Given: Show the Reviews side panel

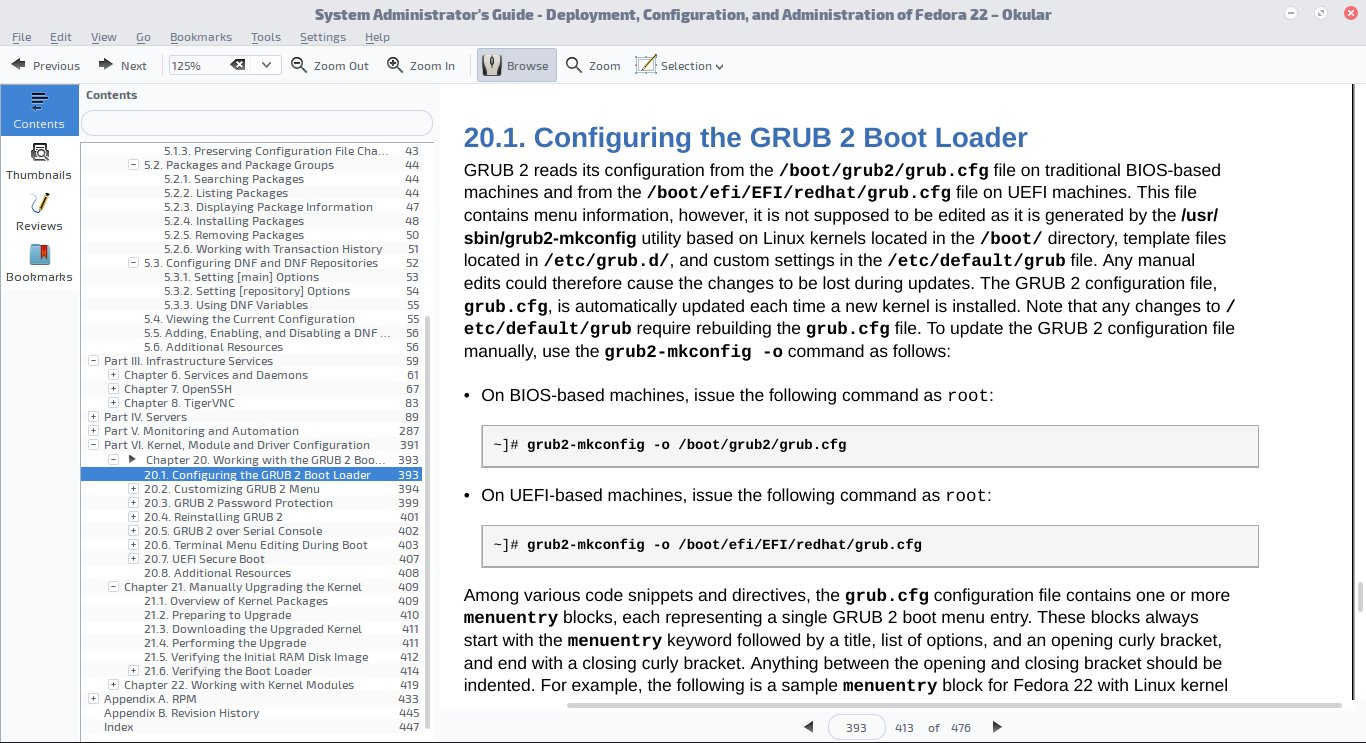Looking at the screenshot, I should (39, 212).
